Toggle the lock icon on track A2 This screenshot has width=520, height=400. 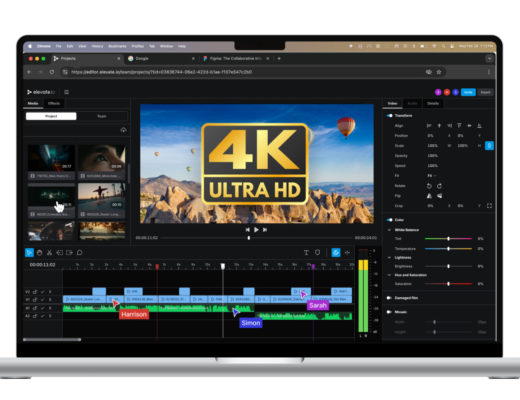(x=35, y=316)
